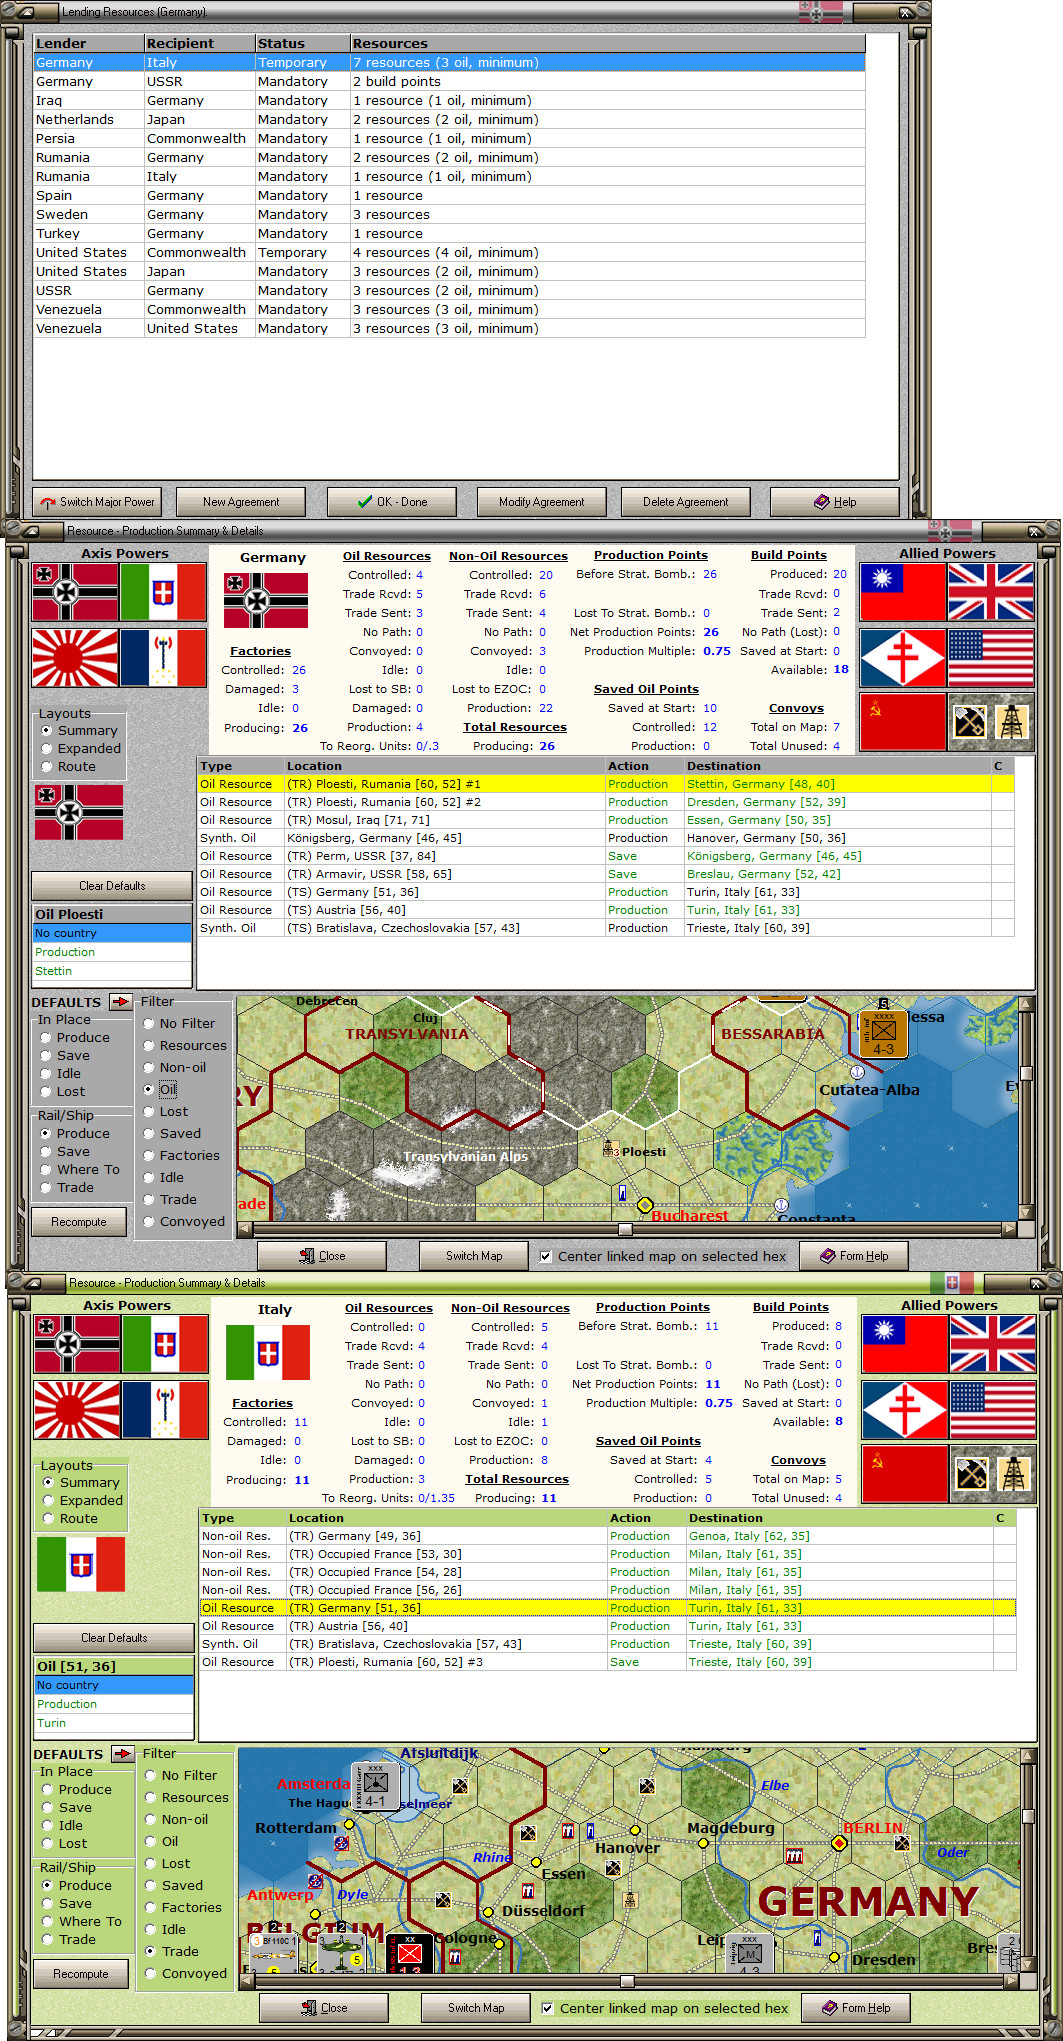Select the United States flag in Italy window's Allied Powers
Image resolution: width=1063 pixels, height=2041 pixels.
[x=993, y=1410]
